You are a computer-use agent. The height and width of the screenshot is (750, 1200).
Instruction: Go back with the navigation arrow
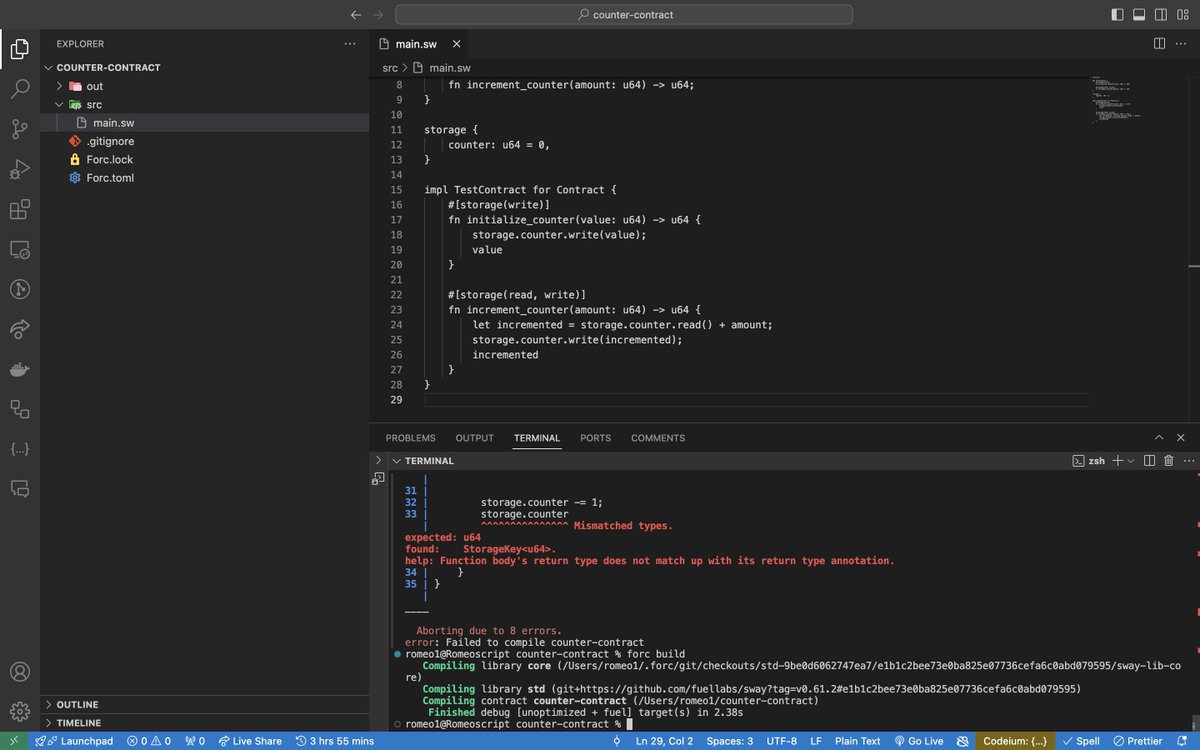(x=356, y=15)
